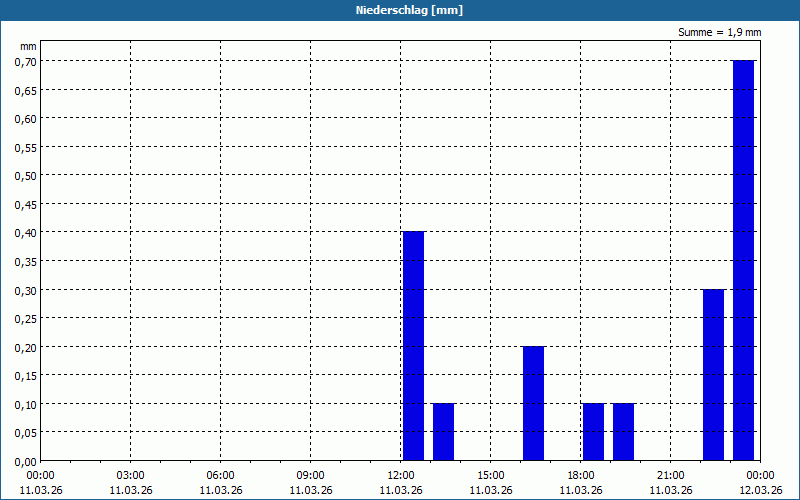
Task: Click the 0,40 y-axis label
Action: (26, 234)
